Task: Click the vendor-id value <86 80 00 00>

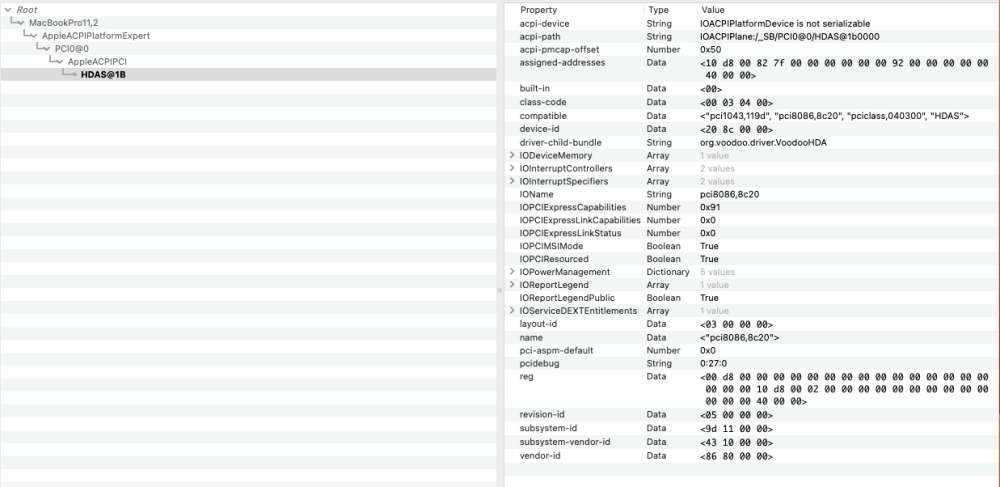Action: [x=737, y=456]
